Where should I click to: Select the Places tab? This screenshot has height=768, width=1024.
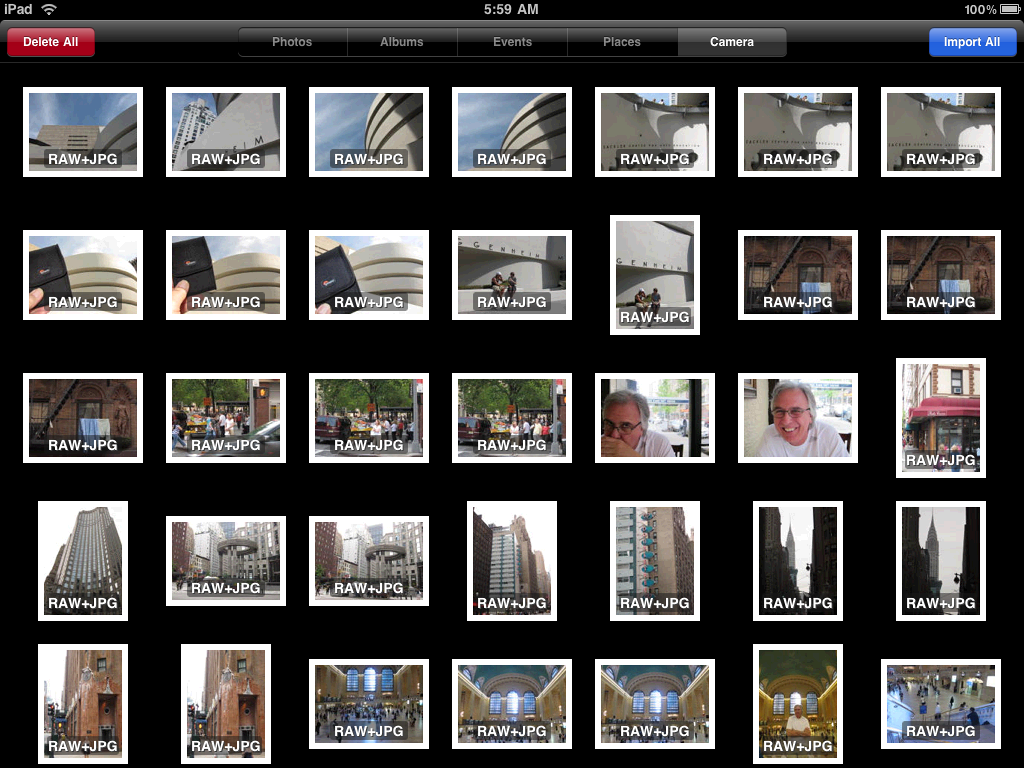[622, 42]
